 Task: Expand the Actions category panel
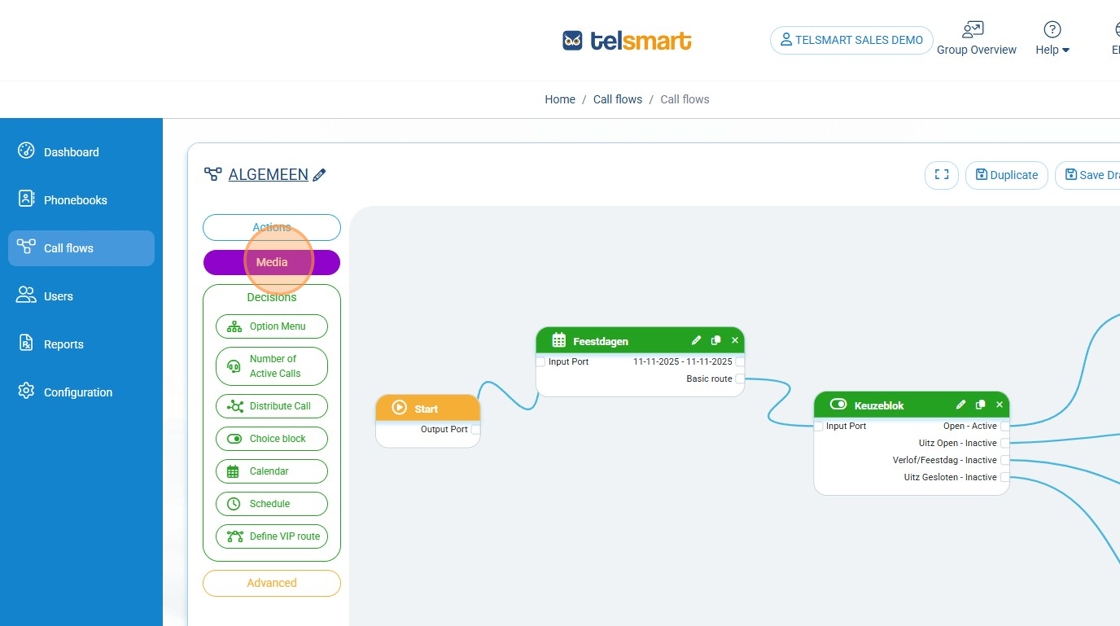(271, 227)
